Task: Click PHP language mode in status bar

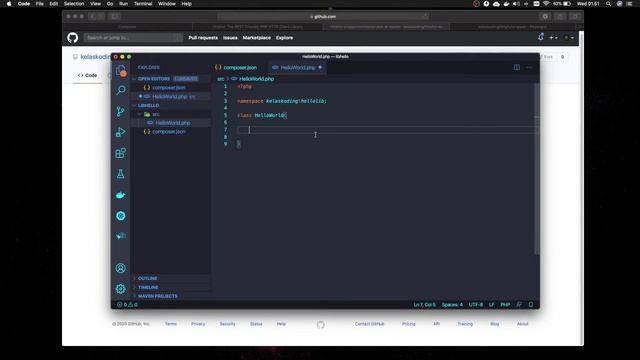Action: pos(505,304)
